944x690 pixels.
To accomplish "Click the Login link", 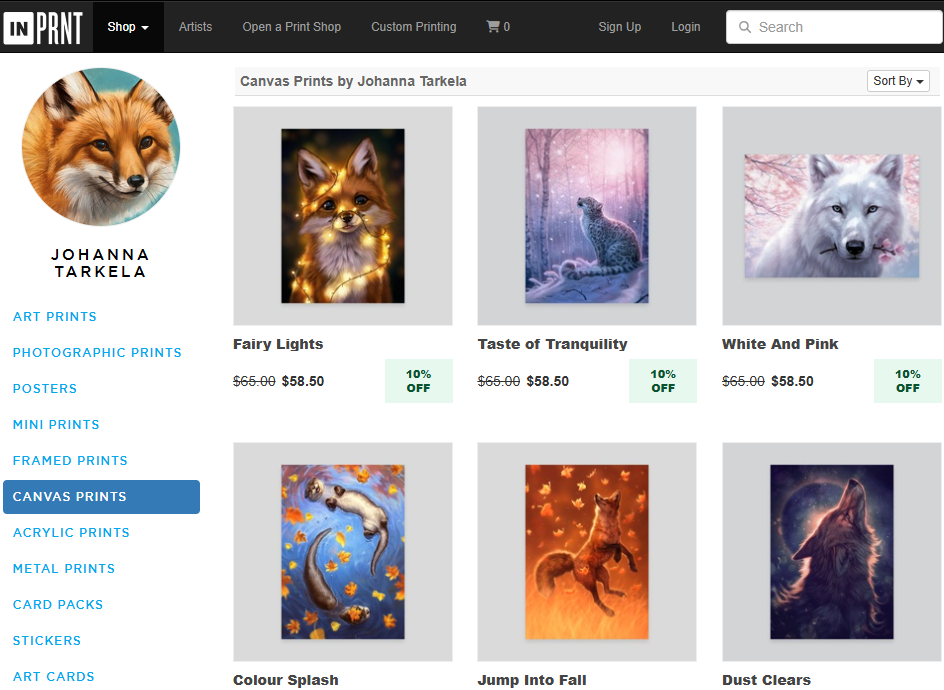I will (x=685, y=27).
